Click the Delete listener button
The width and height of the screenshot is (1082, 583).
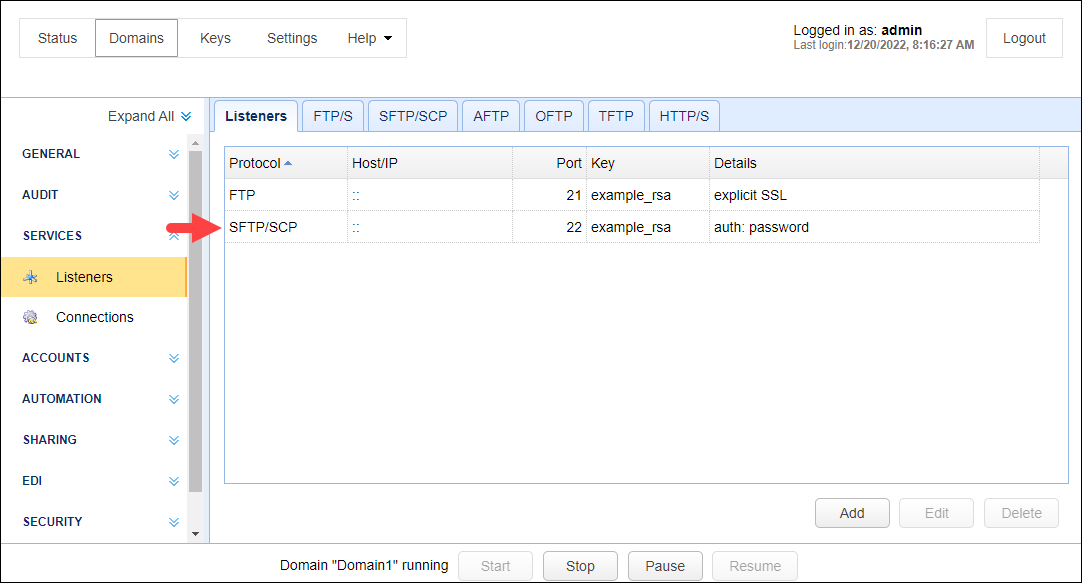tap(1021, 513)
